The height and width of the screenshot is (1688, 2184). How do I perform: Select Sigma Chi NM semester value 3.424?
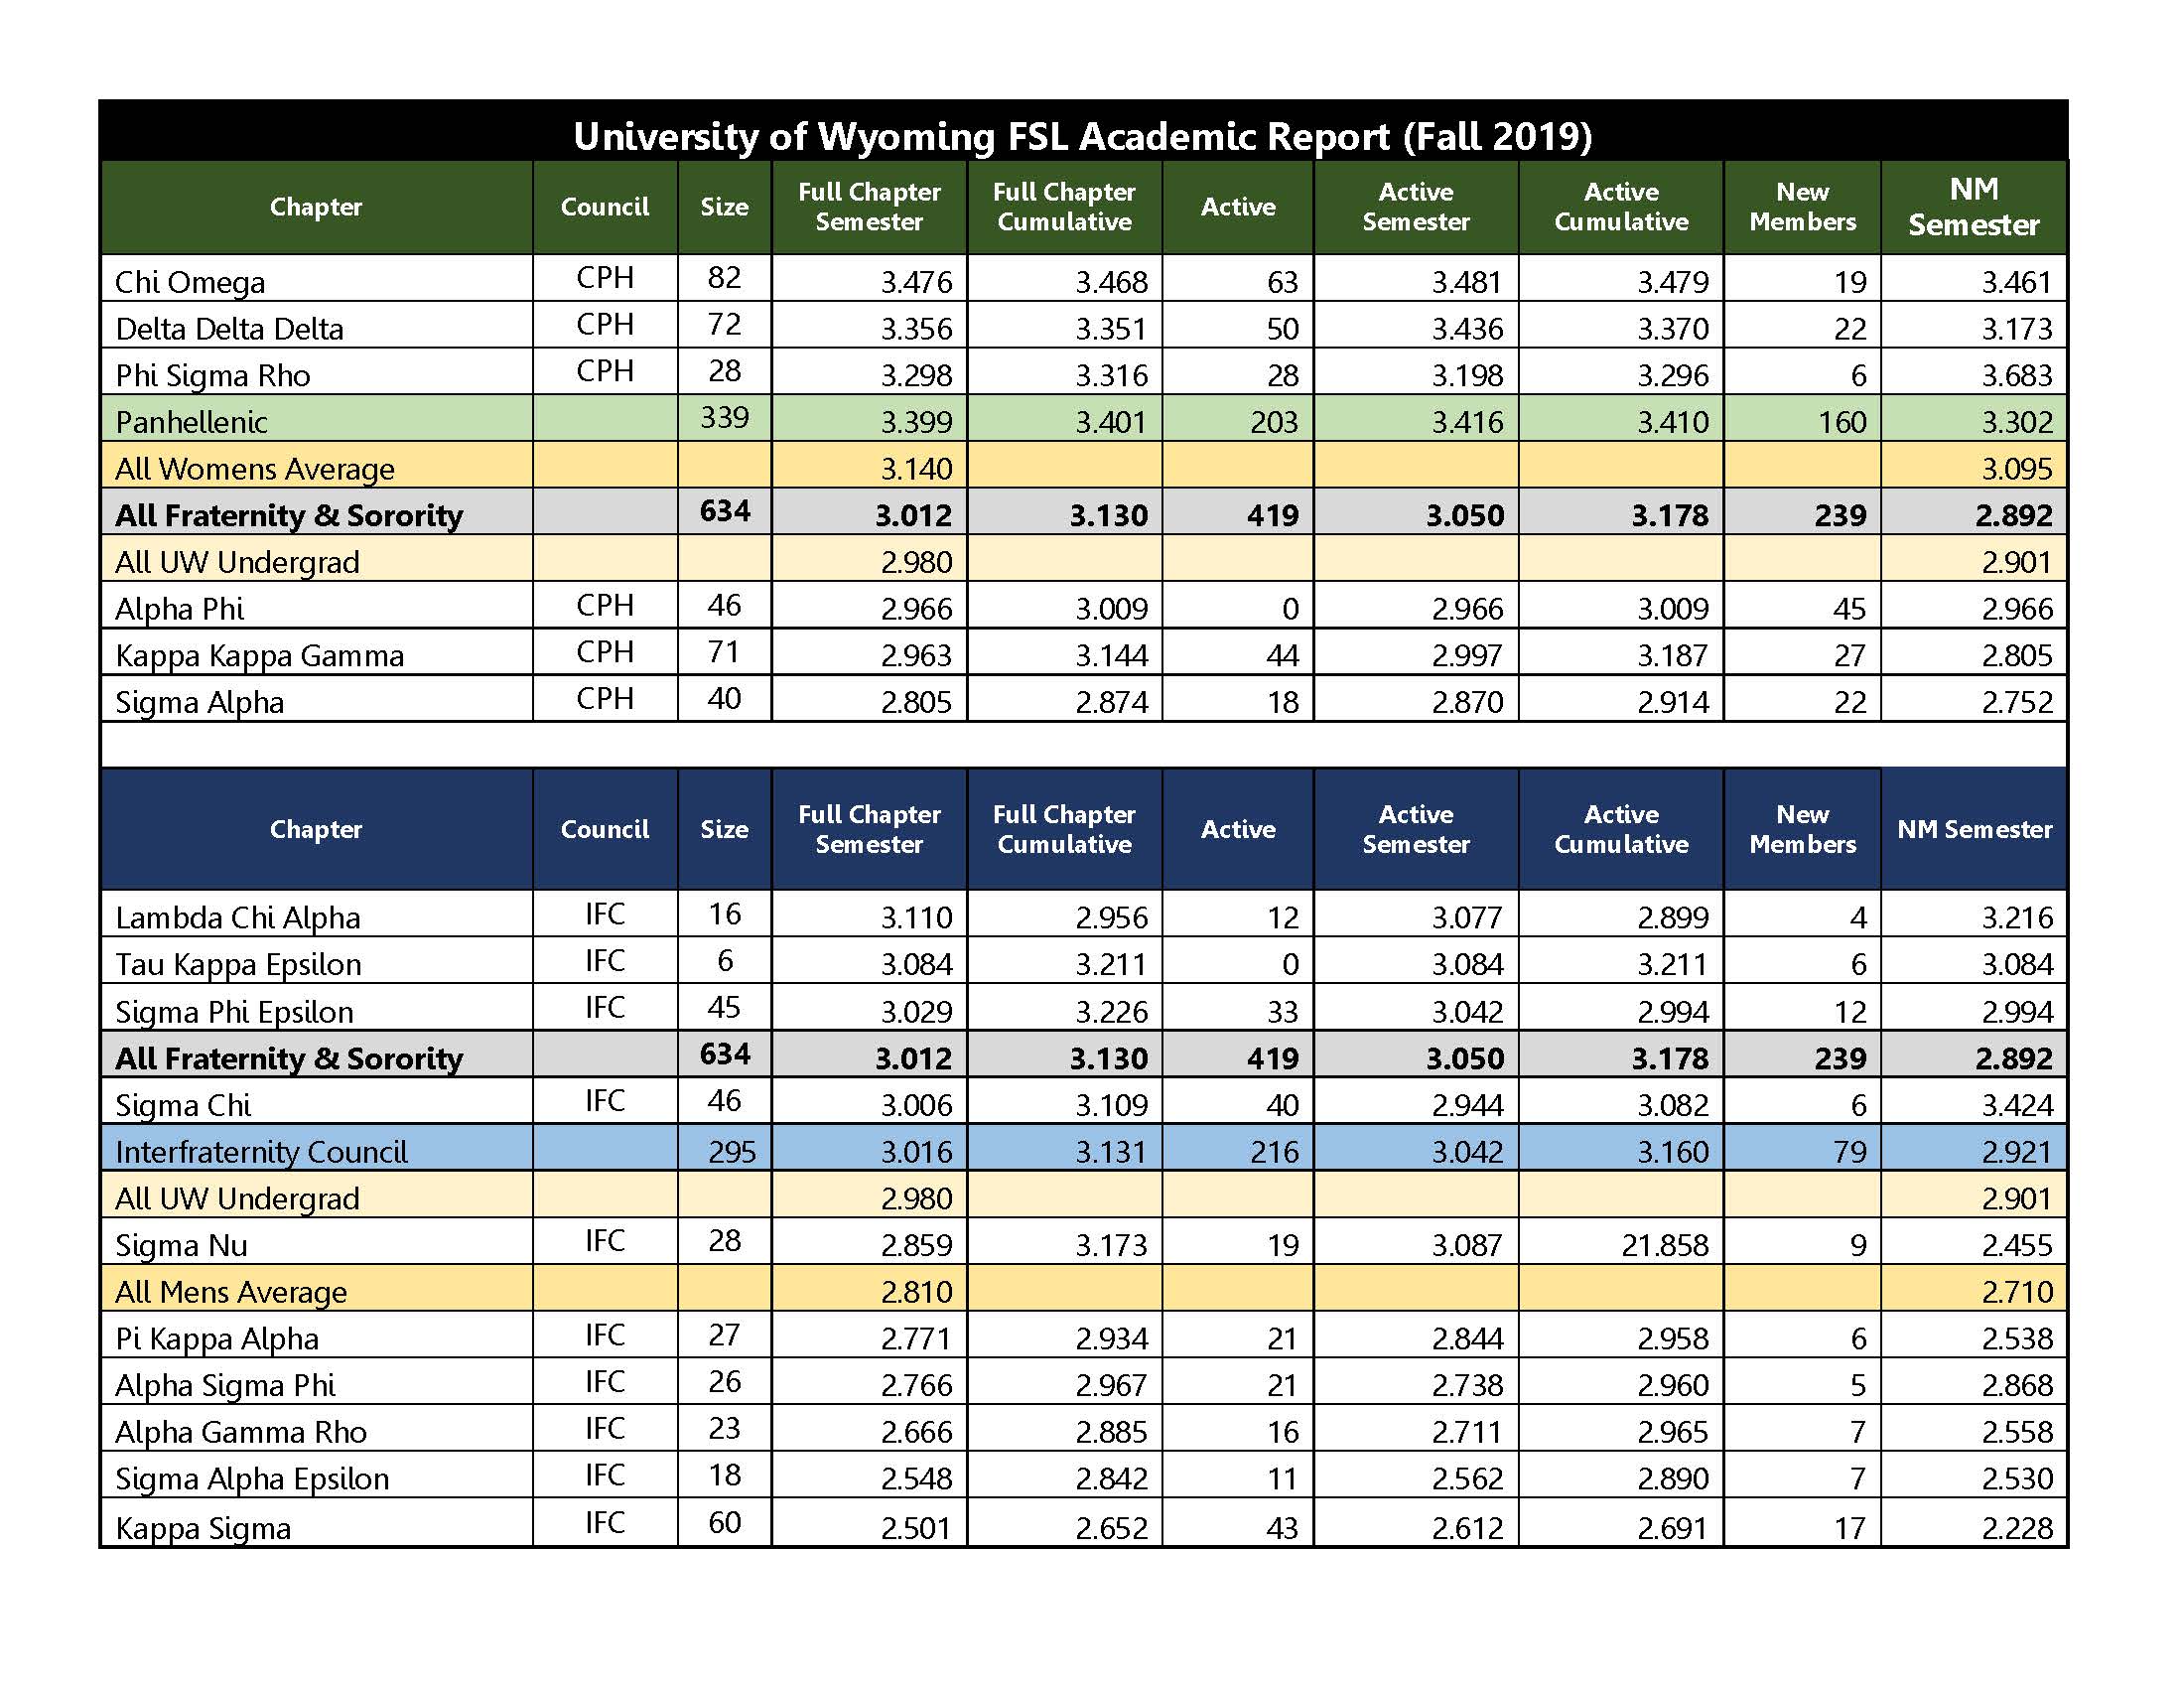click(x=2016, y=1105)
